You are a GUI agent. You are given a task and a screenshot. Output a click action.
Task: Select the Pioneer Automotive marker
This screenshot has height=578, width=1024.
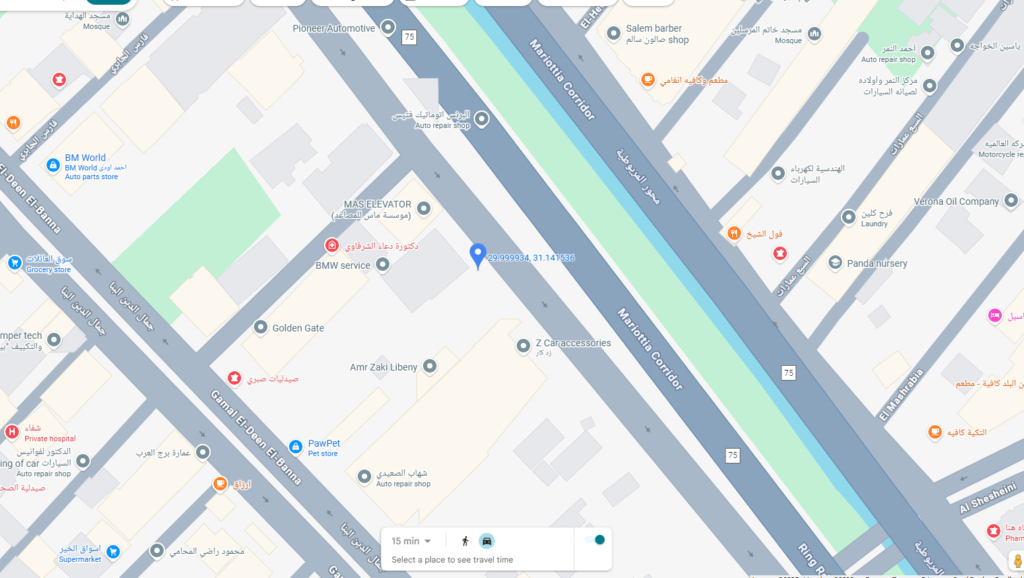[x=388, y=27]
